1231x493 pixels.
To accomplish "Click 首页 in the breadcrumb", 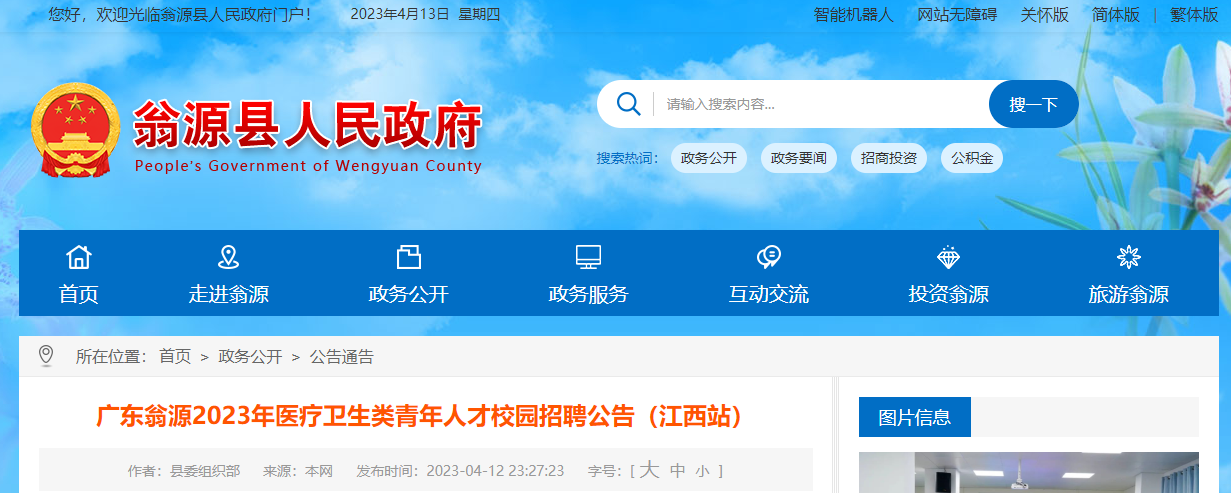I will point(175,356).
